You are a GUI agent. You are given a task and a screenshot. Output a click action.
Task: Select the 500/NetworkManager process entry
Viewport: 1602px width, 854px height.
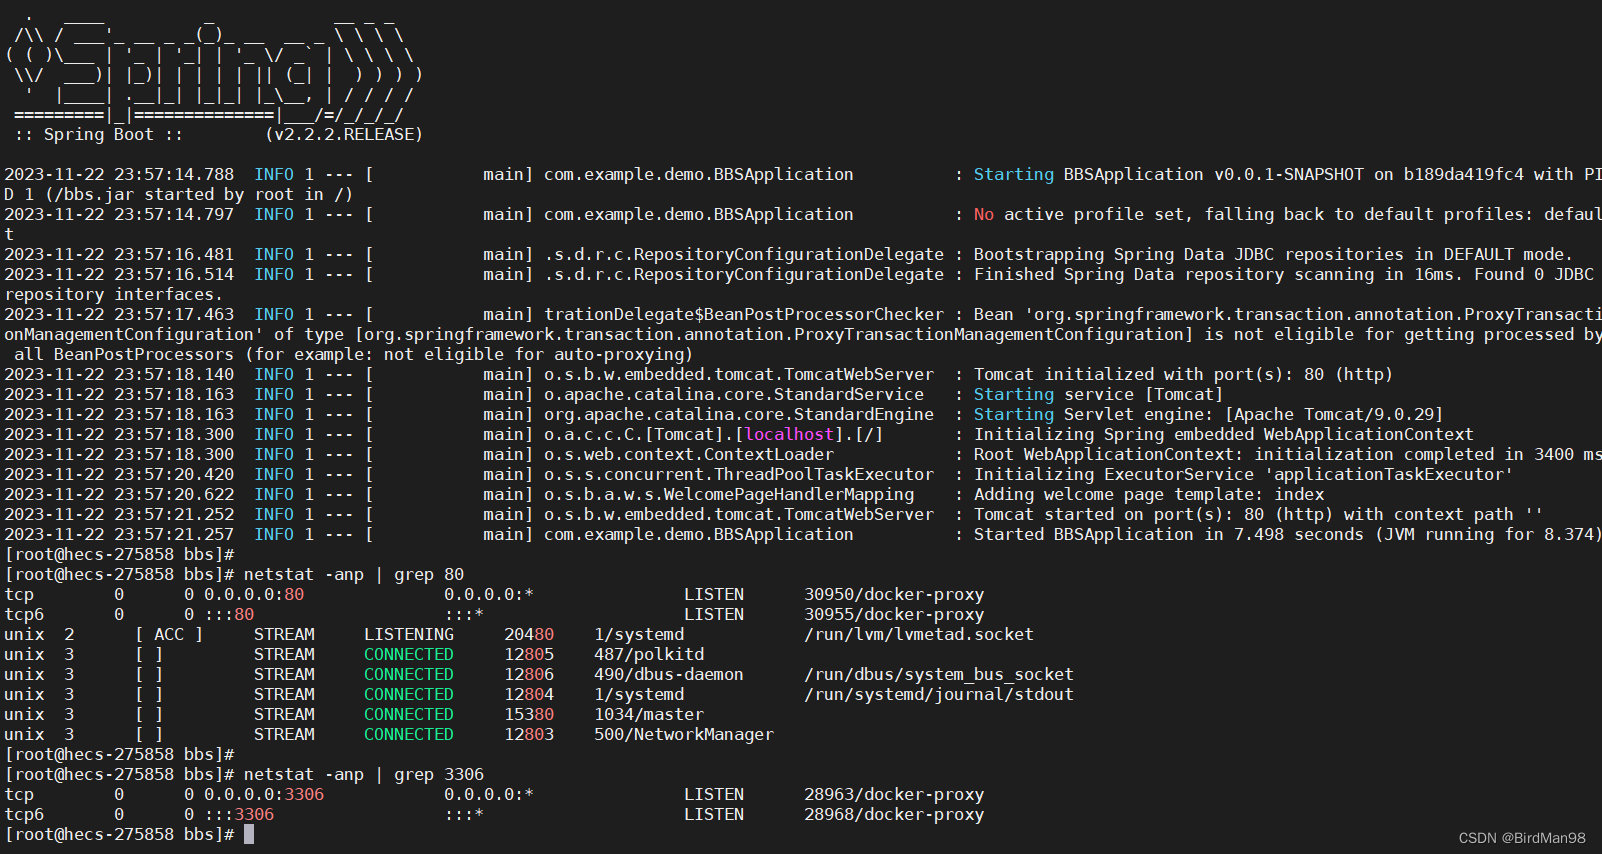684,734
